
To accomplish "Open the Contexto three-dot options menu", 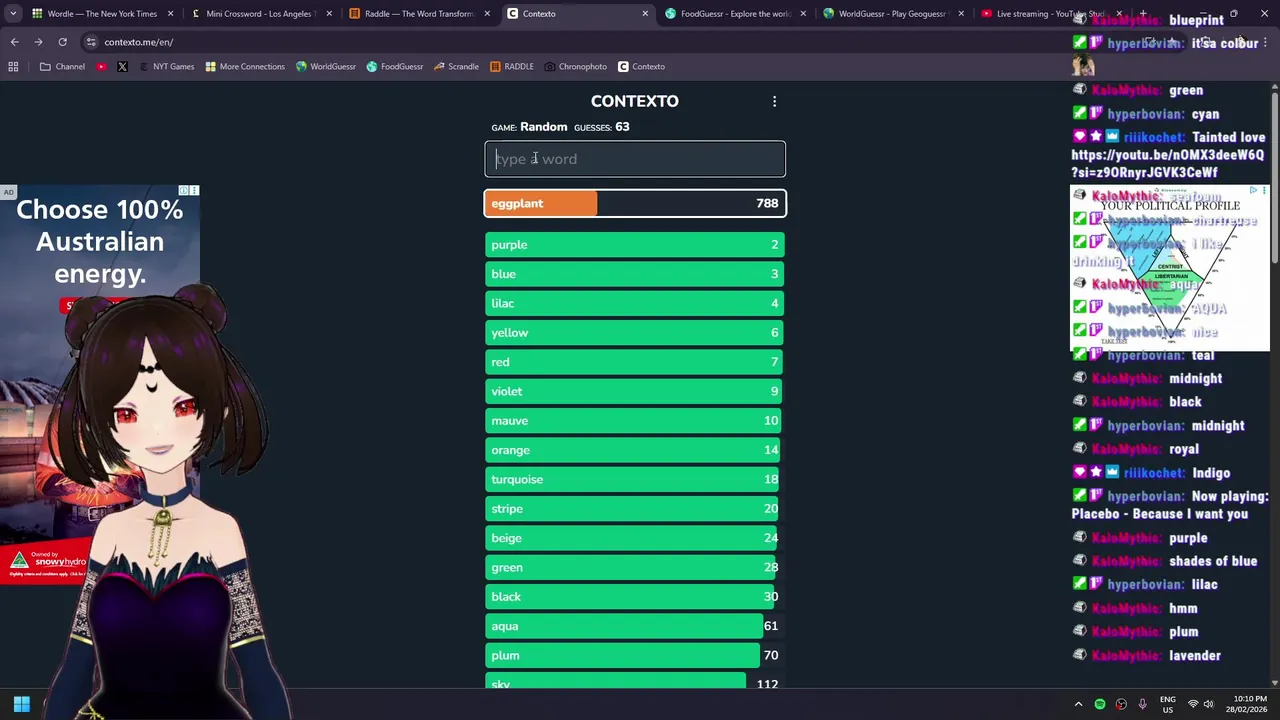I will click(x=774, y=101).
